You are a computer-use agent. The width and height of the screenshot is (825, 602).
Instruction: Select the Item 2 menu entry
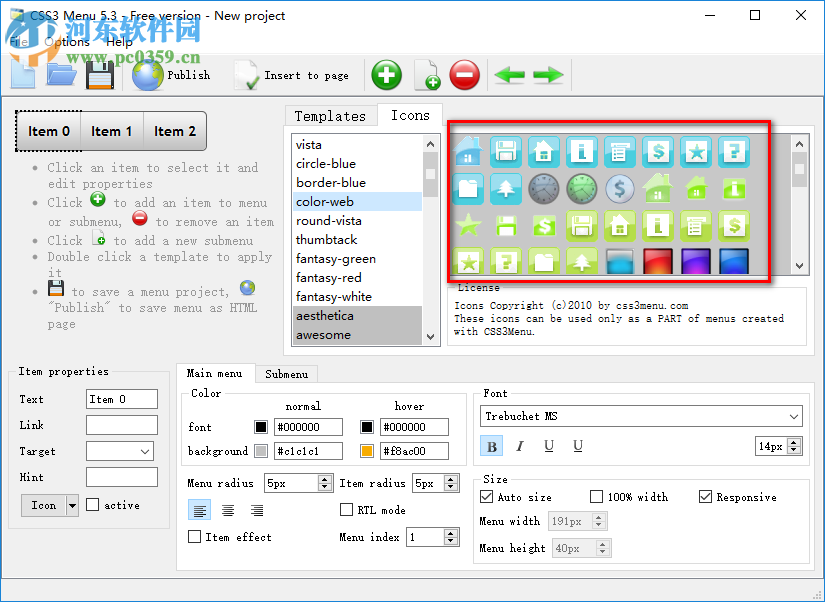coord(175,131)
